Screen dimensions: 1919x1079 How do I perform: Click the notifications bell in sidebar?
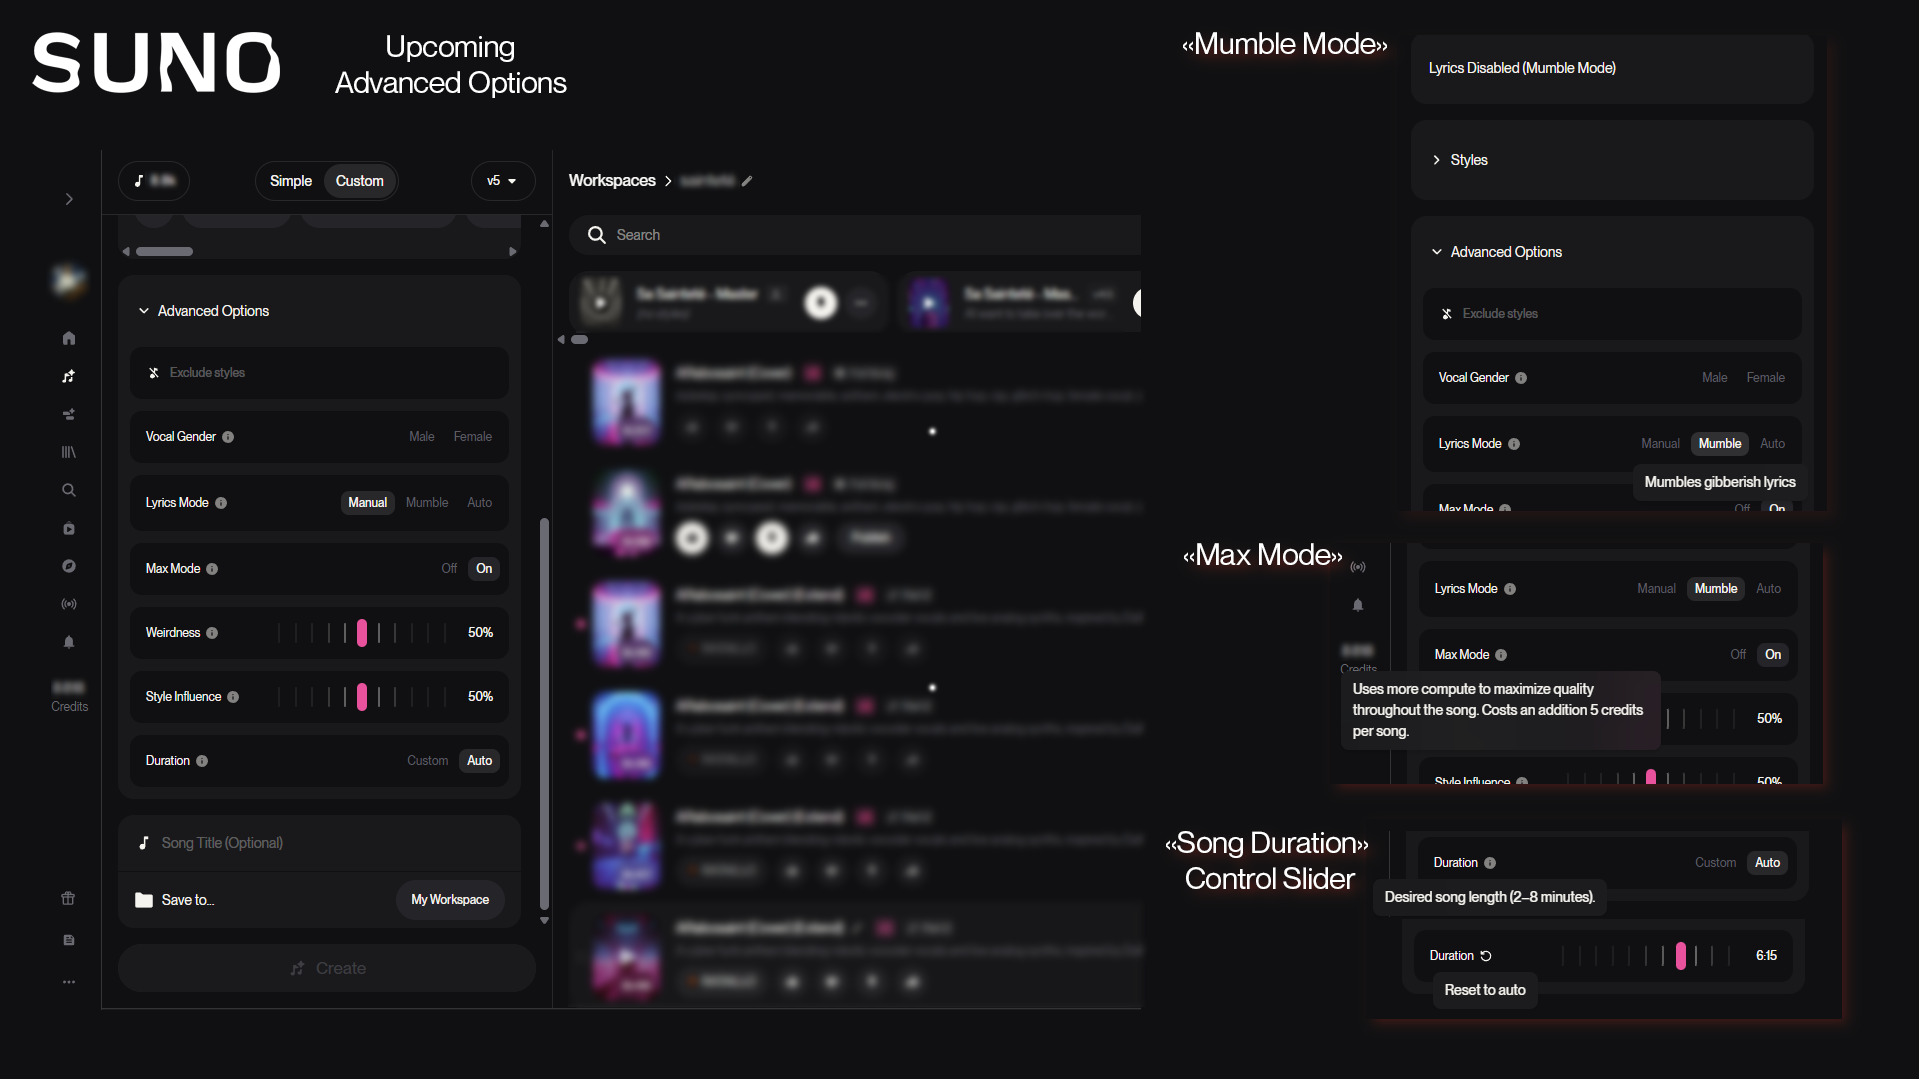click(x=69, y=642)
